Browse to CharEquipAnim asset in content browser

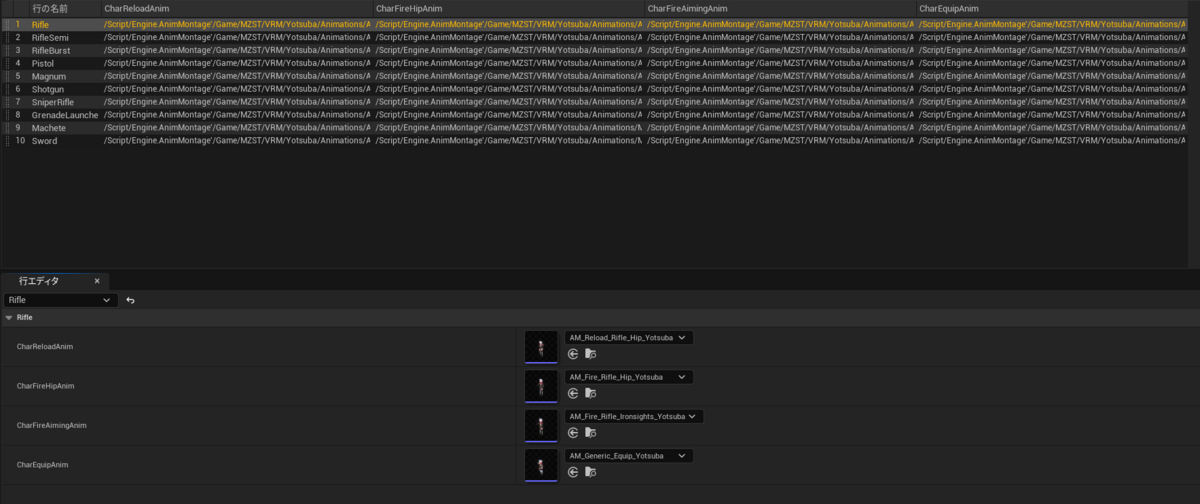coord(590,472)
